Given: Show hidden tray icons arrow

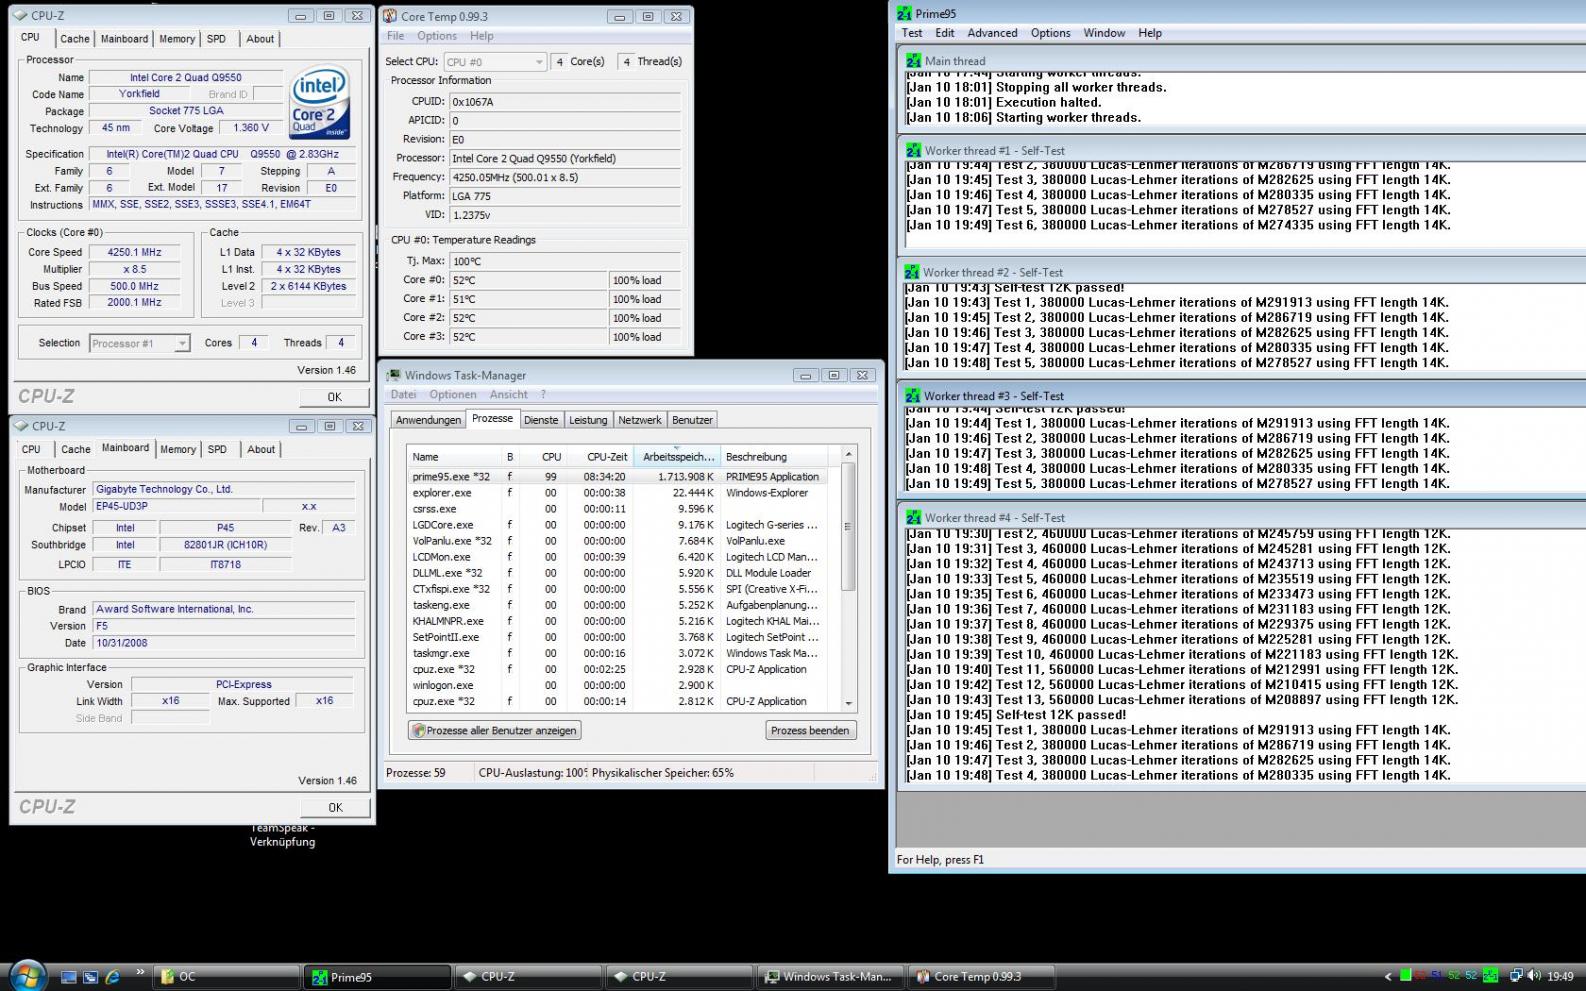Looking at the screenshot, I should 1387,977.
